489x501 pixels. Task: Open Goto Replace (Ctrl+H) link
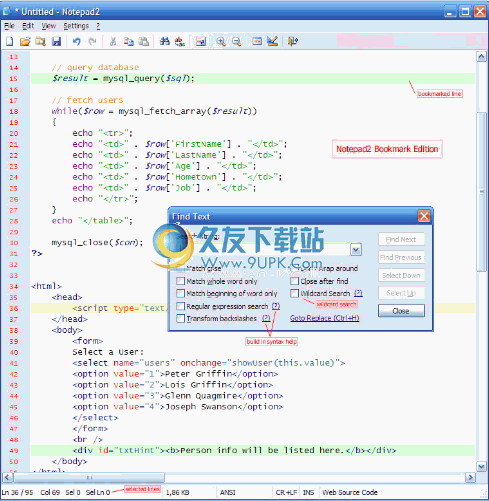(x=324, y=318)
